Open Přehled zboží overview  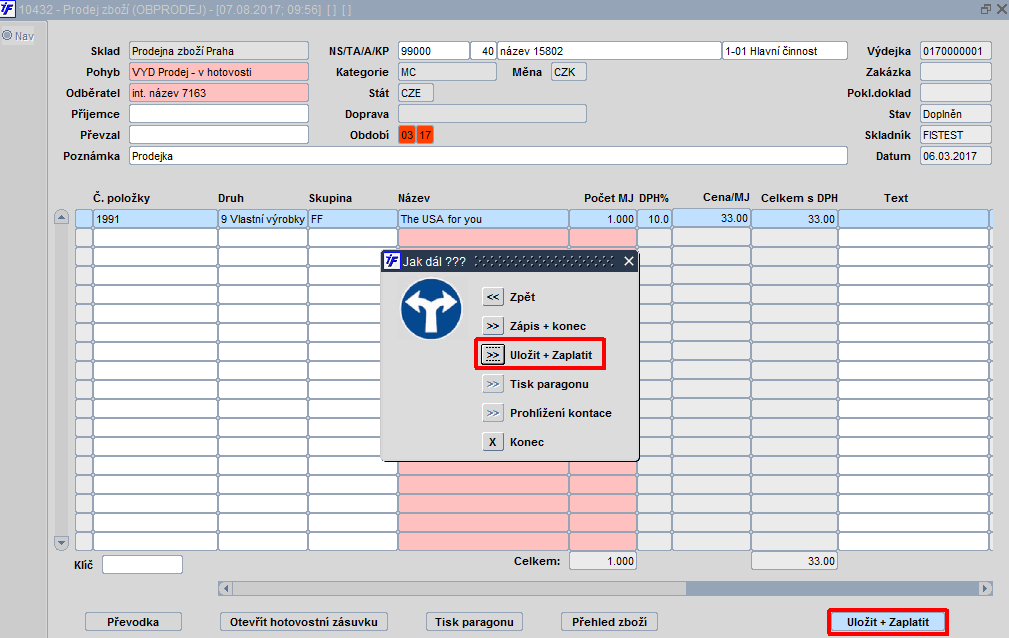tap(609, 622)
